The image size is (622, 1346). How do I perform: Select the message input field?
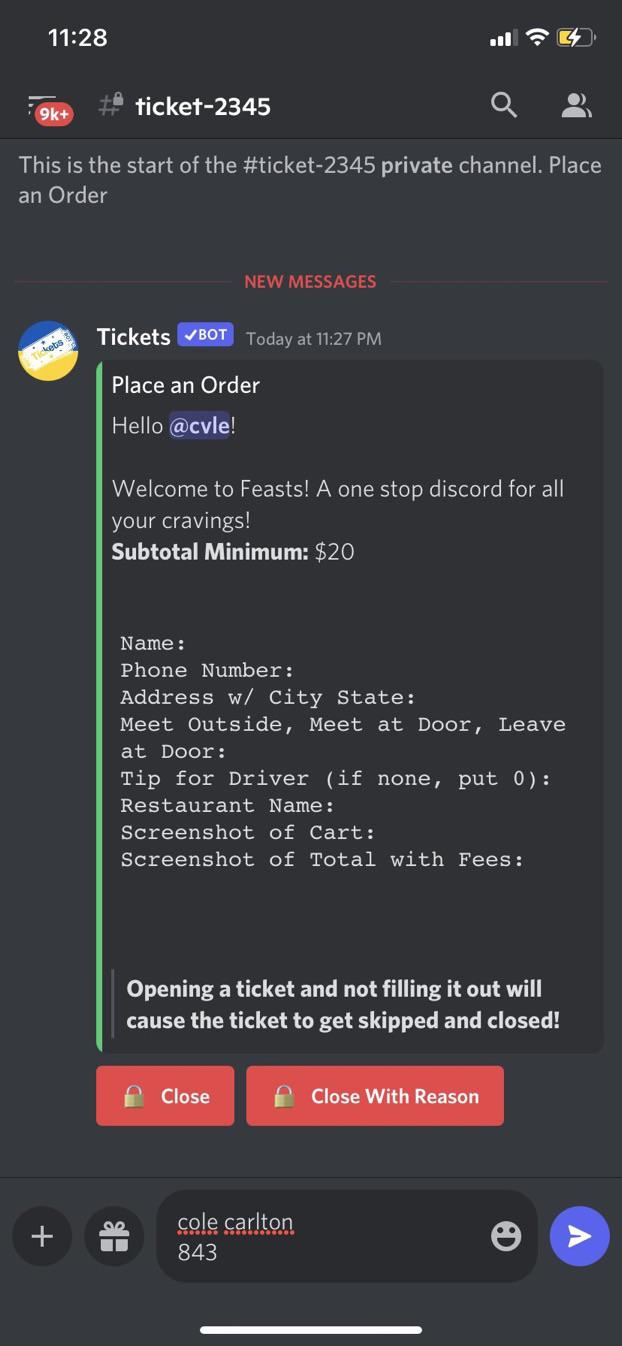pyautogui.click(x=346, y=1236)
